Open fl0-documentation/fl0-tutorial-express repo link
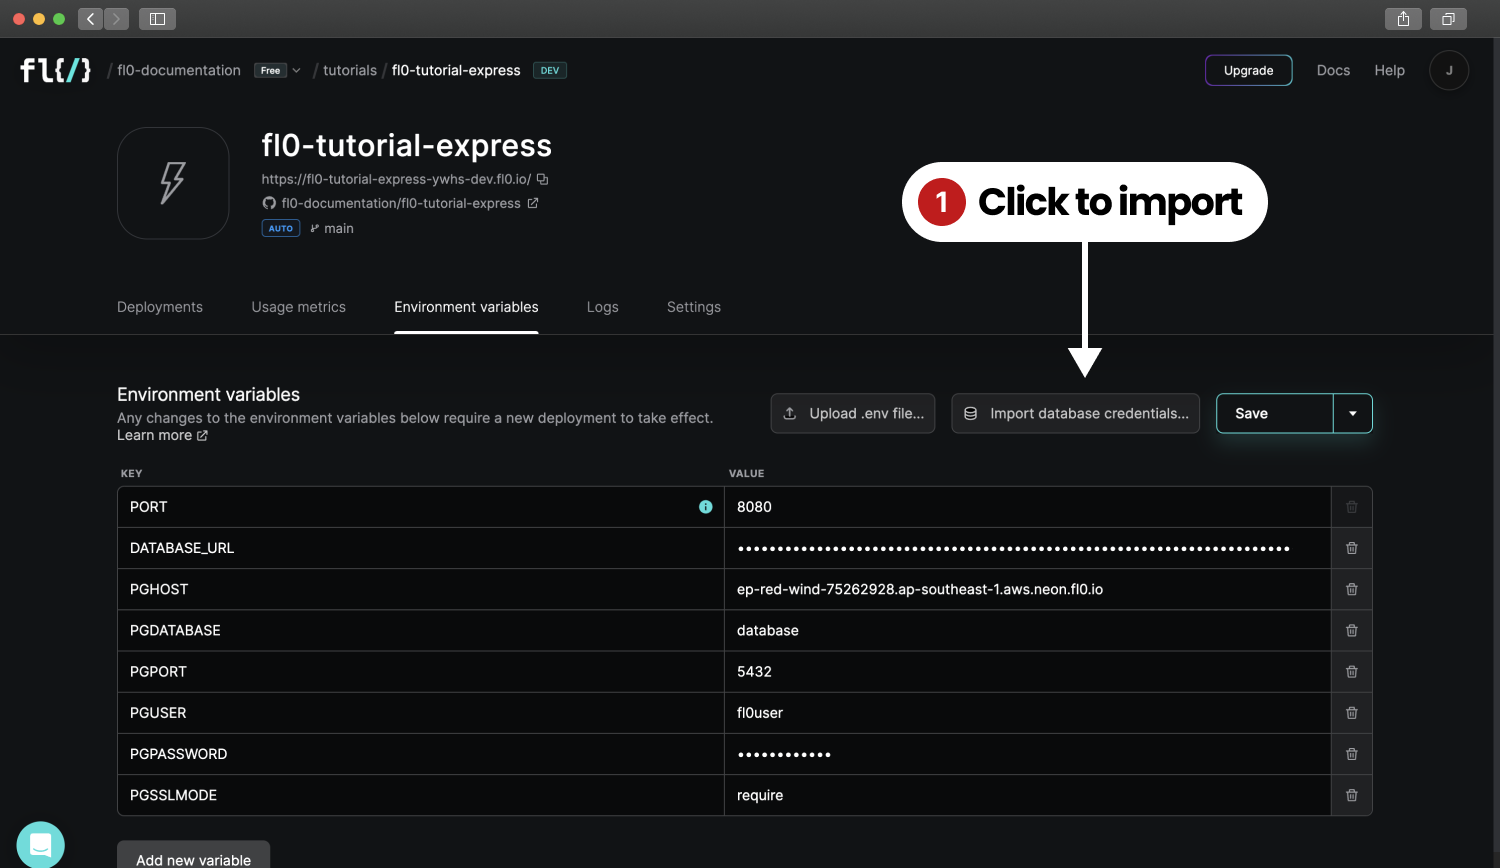Viewport: 1500px width, 868px height. 401,203
